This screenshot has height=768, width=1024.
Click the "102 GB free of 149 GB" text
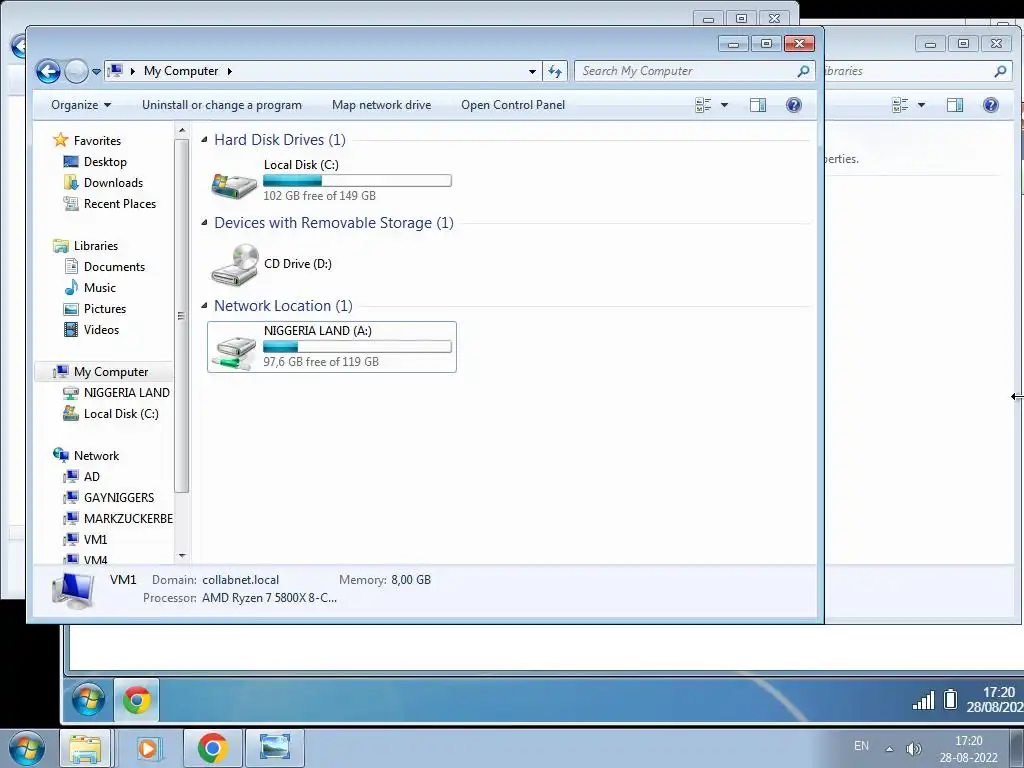[x=319, y=195]
